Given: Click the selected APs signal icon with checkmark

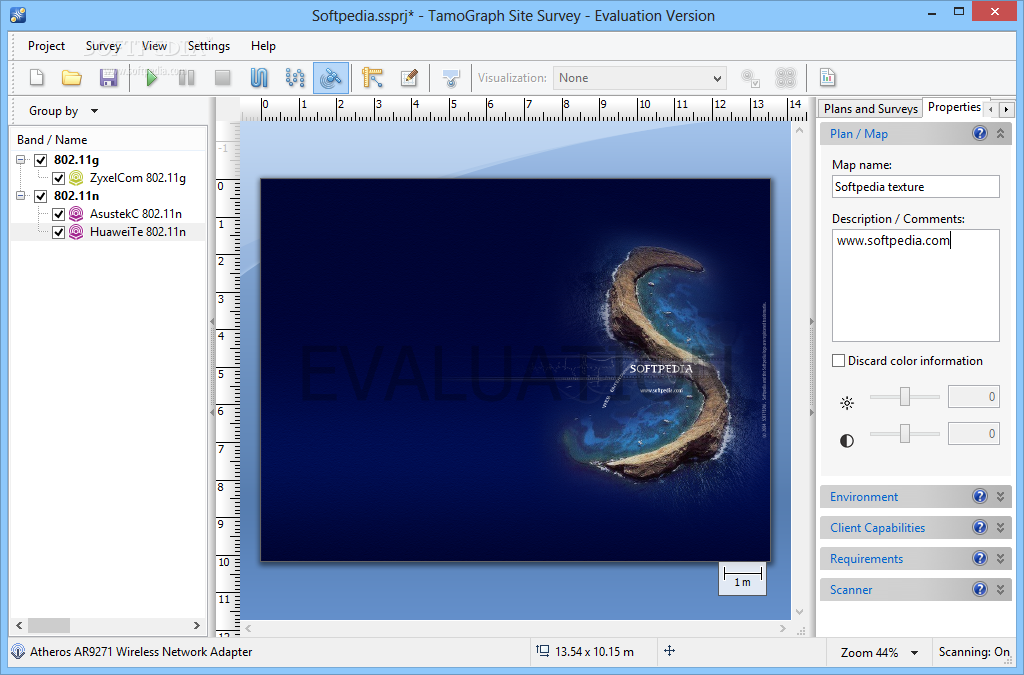Looking at the screenshot, I should (x=750, y=78).
